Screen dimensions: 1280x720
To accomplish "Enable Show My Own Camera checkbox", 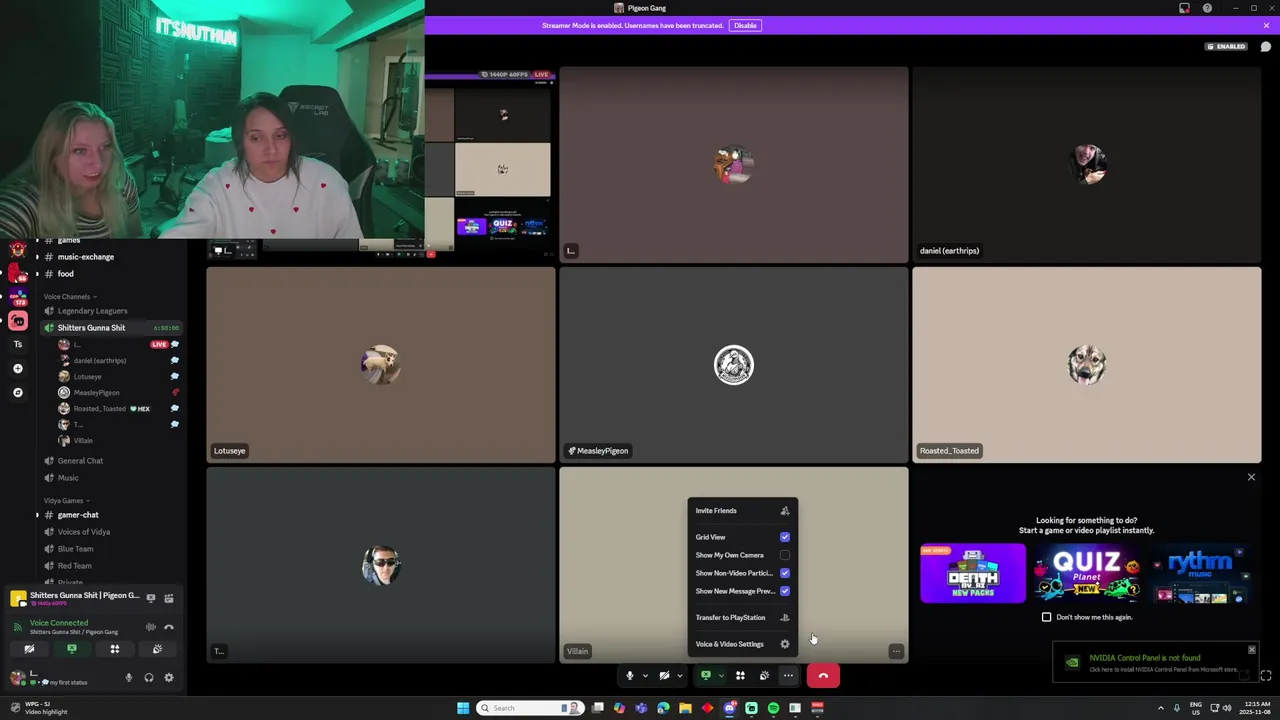I will [x=785, y=555].
